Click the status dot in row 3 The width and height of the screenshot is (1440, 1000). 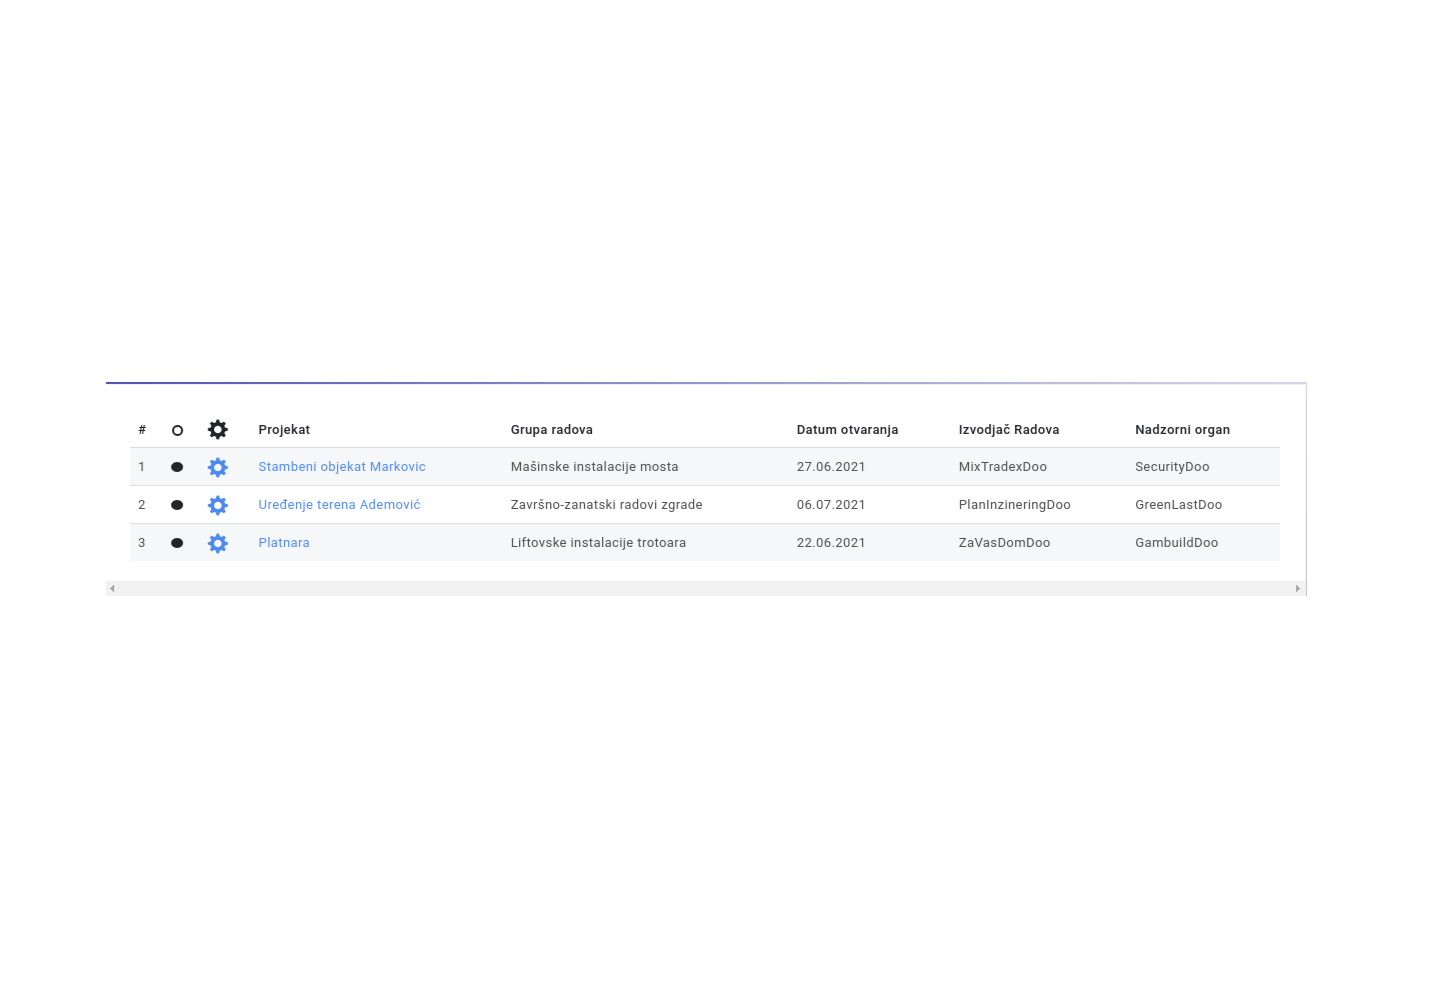[x=177, y=543]
